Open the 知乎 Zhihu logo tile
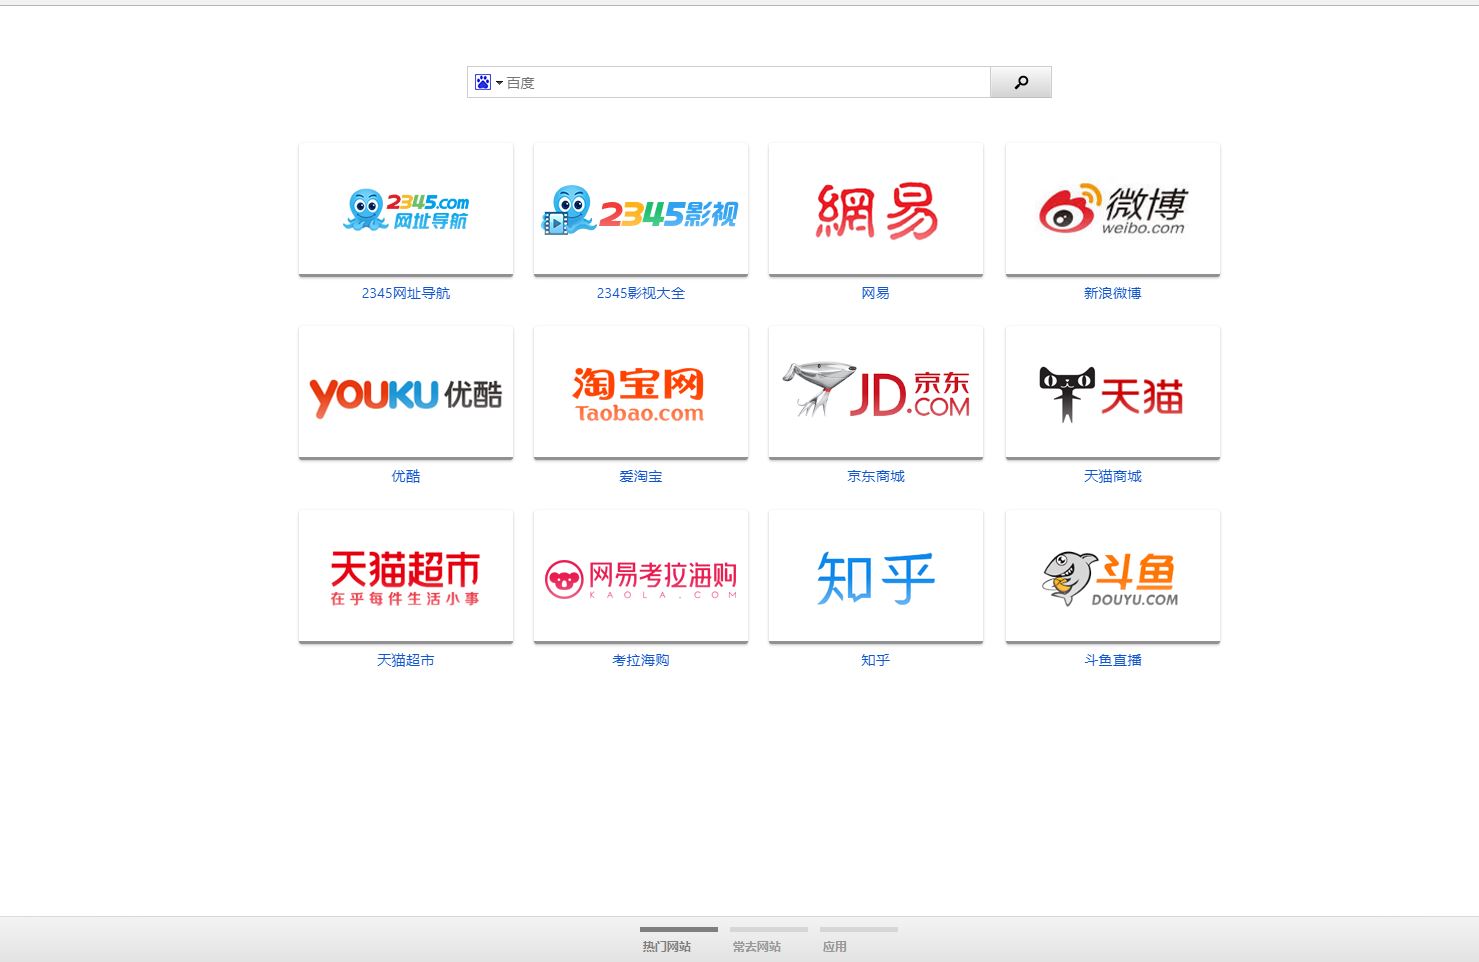1479x962 pixels. pyautogui.click(x=876, y=576)
